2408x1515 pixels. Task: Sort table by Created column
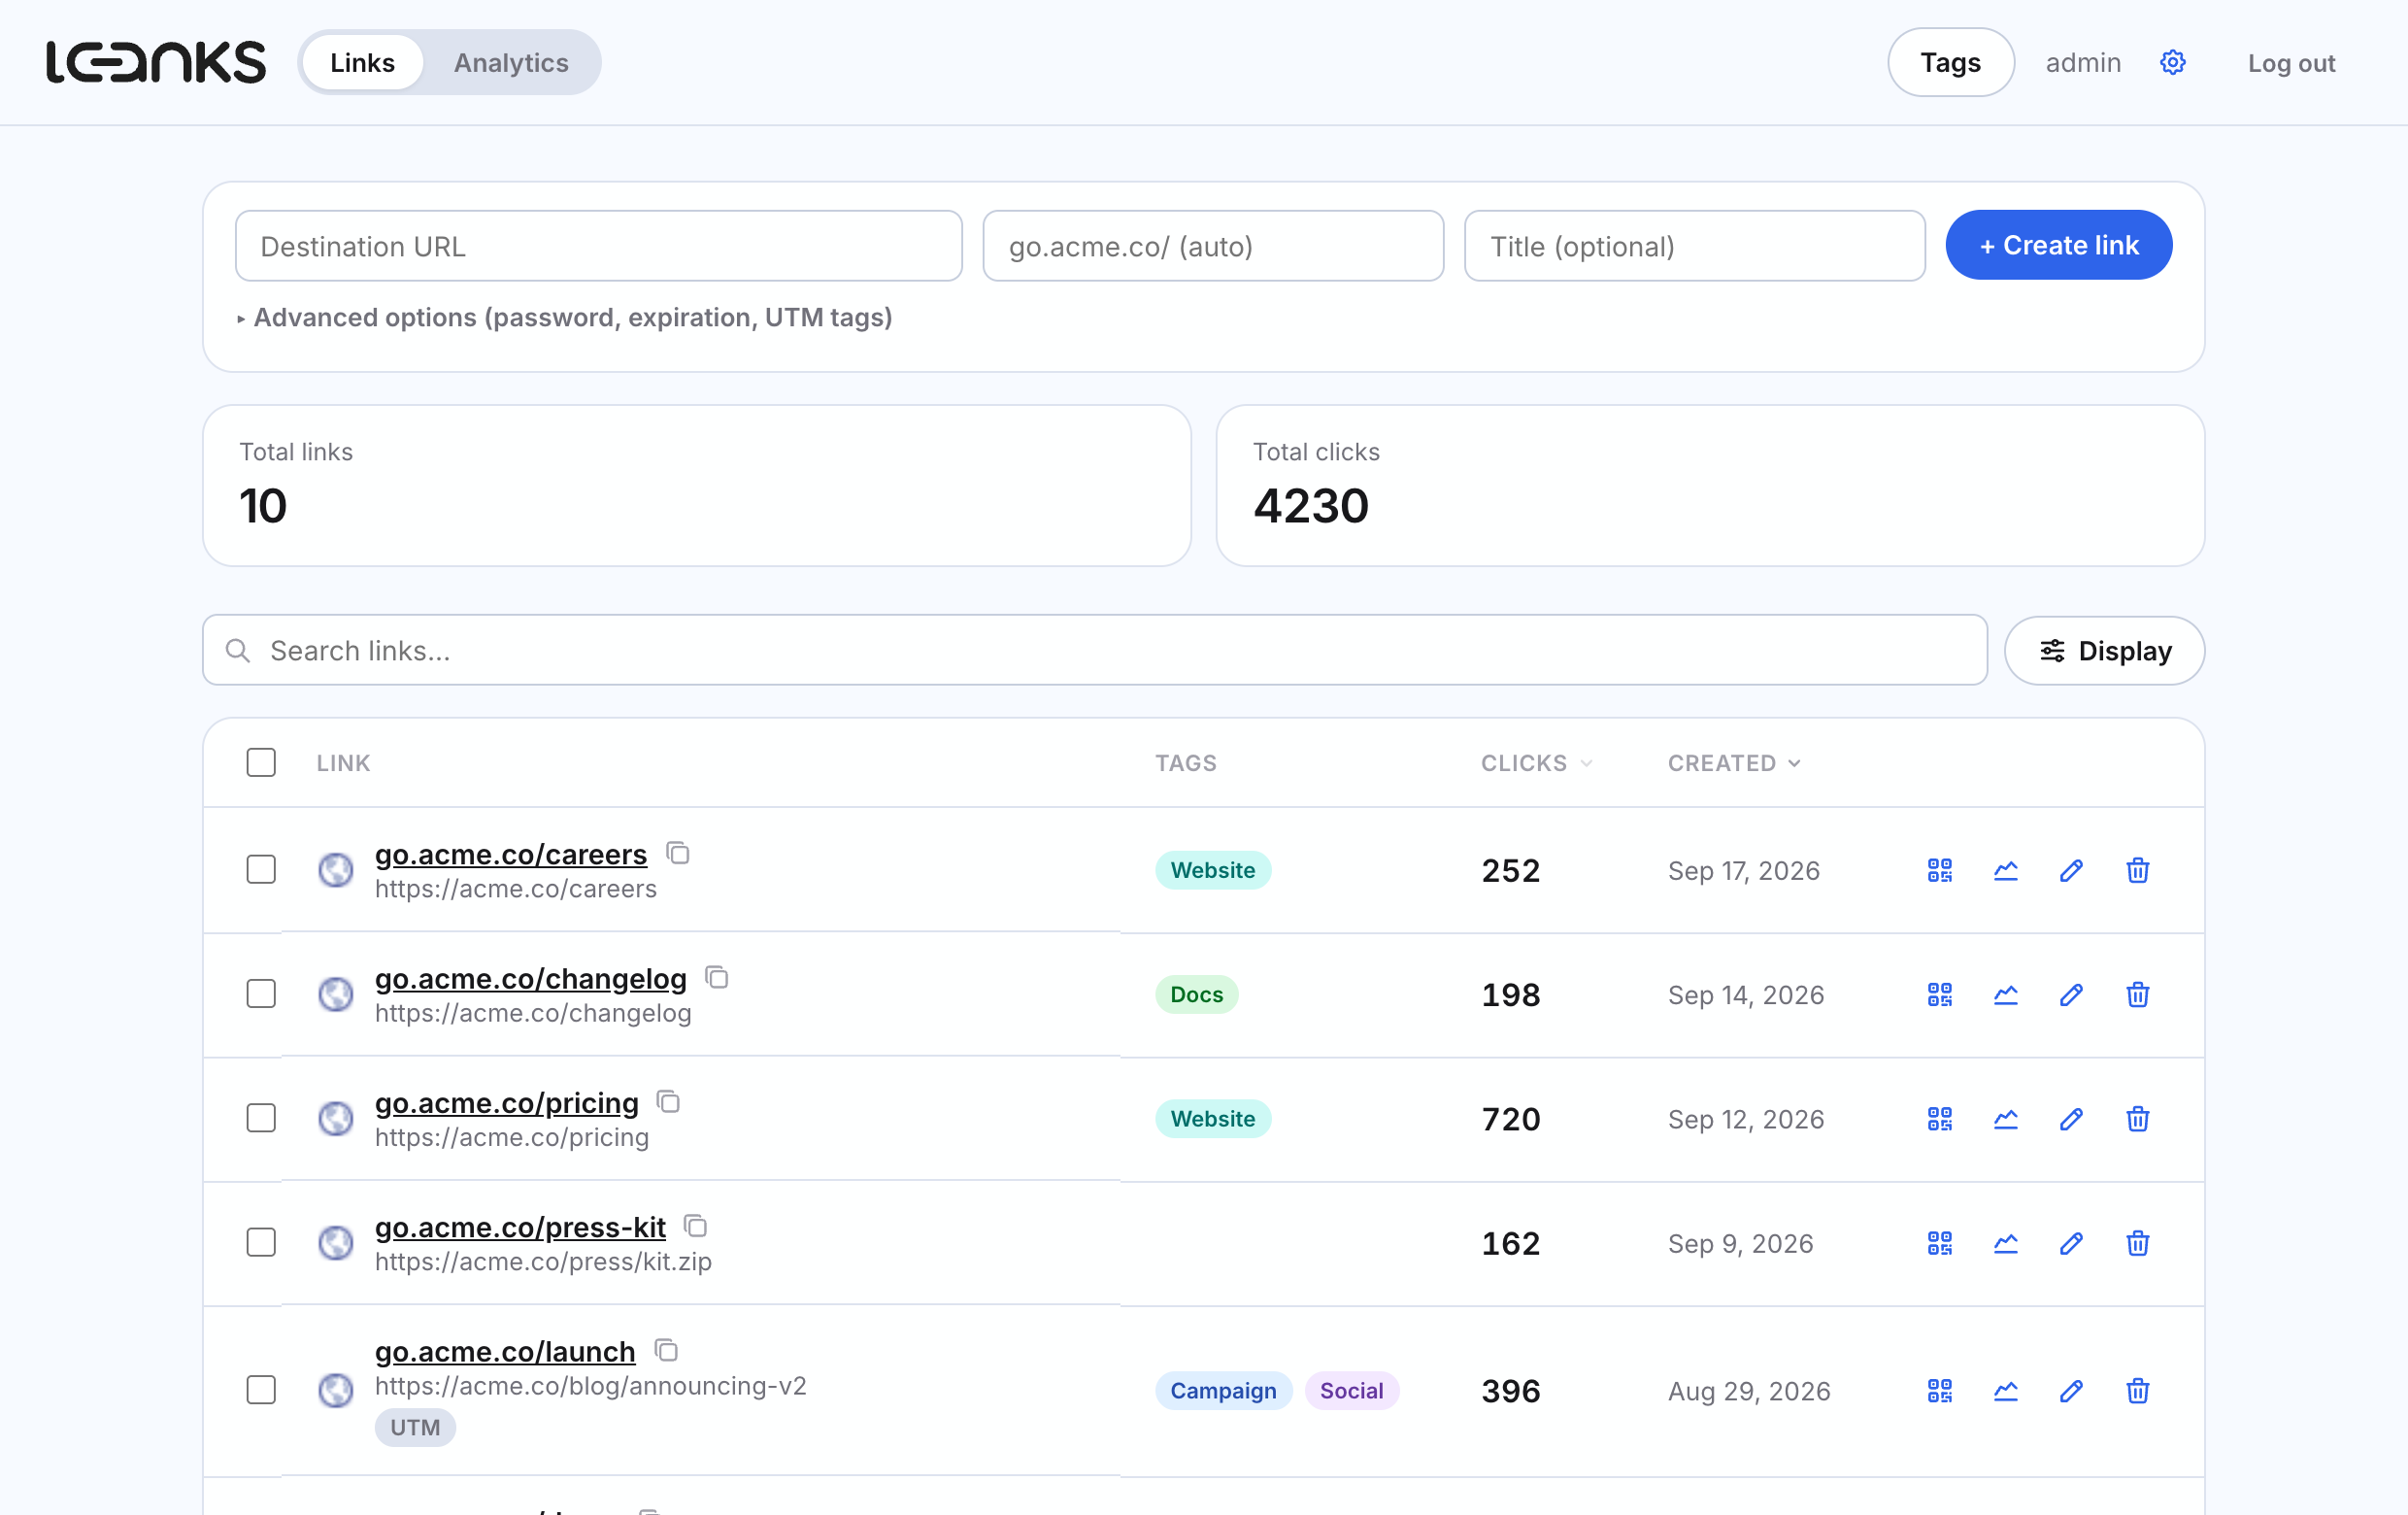click(1734, 763)
